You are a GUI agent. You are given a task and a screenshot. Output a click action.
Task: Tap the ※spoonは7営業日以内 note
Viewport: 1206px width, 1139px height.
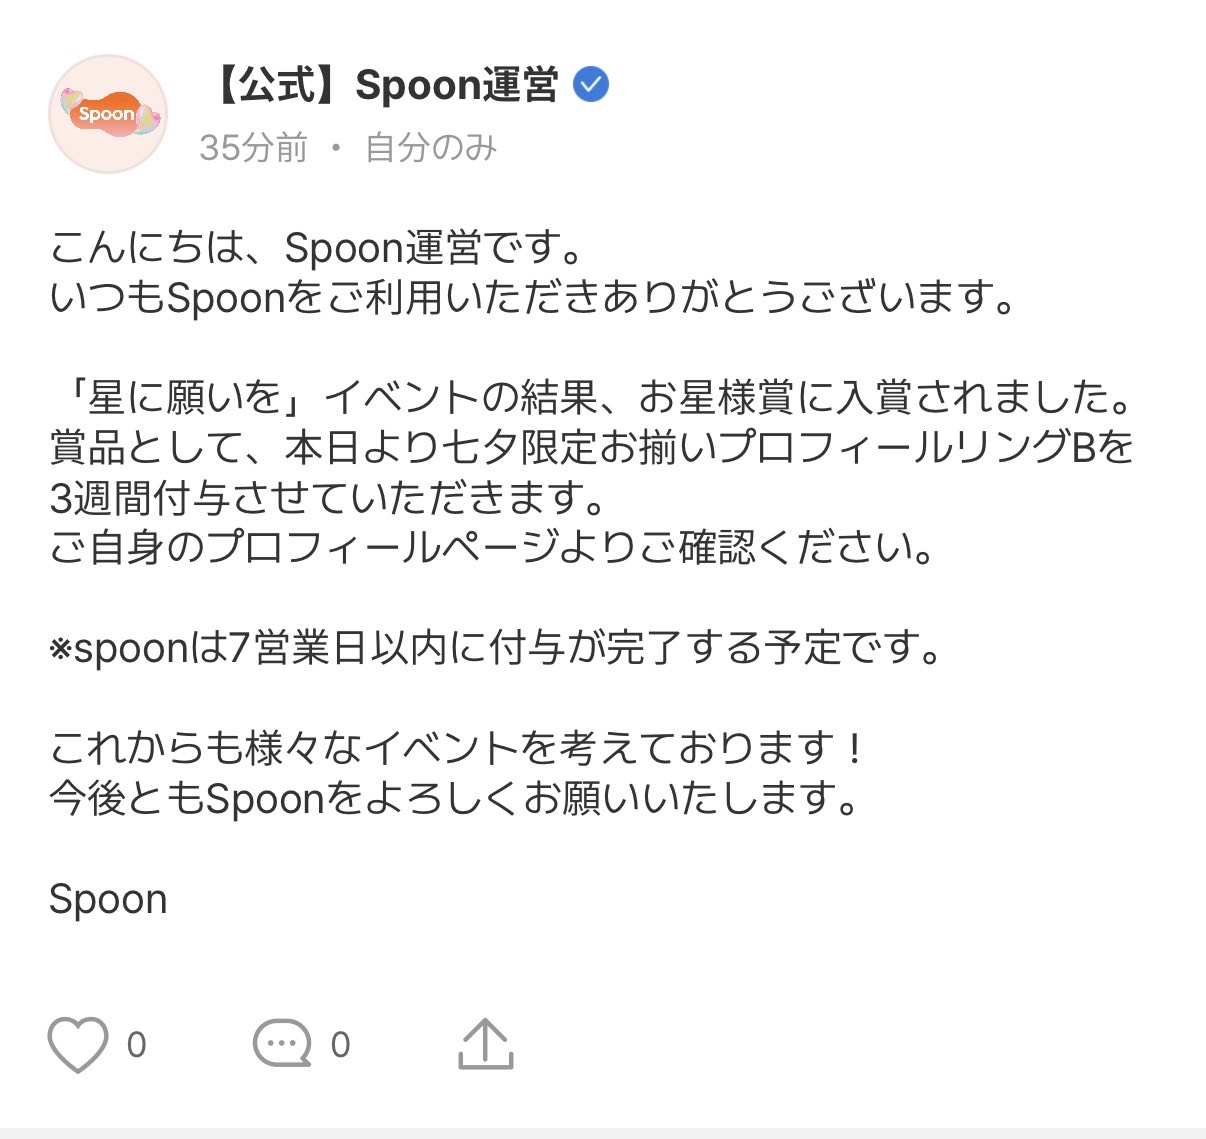pos(496,648)
